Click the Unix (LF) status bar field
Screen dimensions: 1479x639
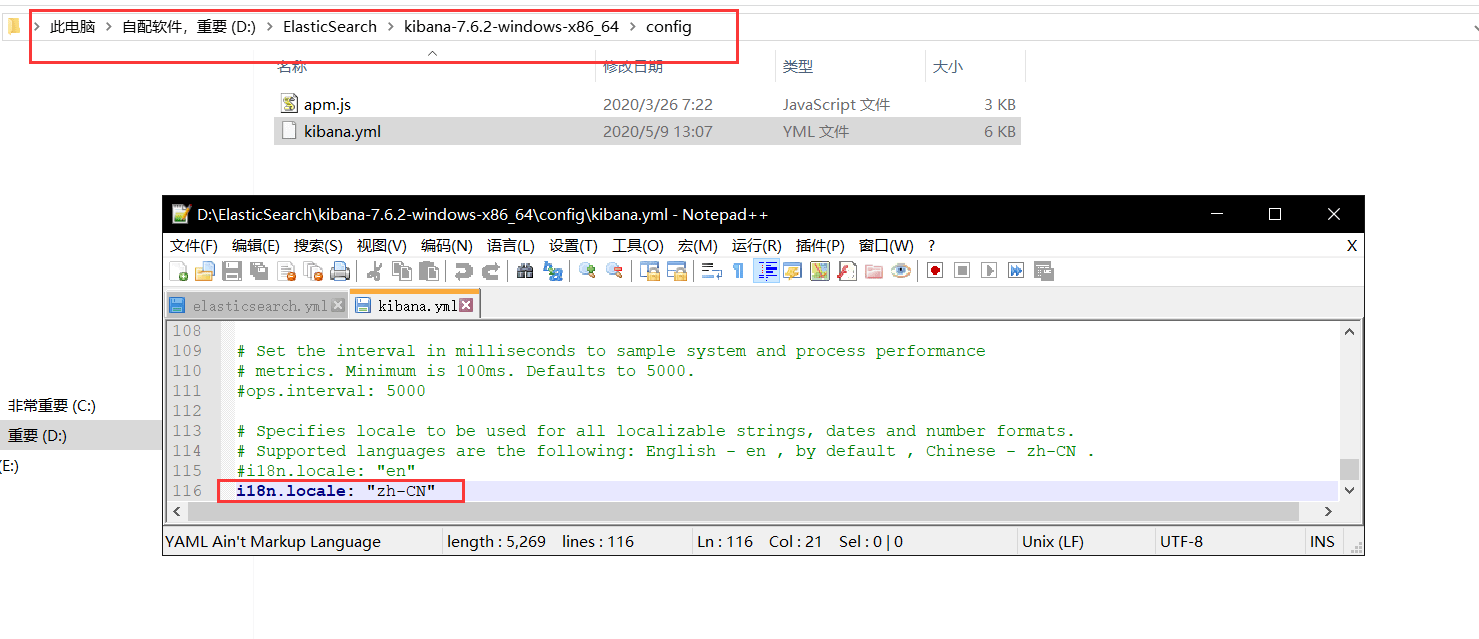[1053, 541]
